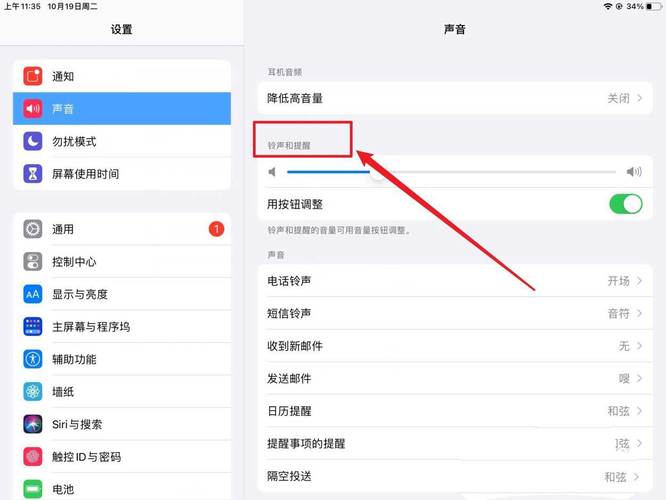Tap the Wi-Fi status icon
Image resolution: width=666 pixels, height=500 pixels.
point(608,6)
